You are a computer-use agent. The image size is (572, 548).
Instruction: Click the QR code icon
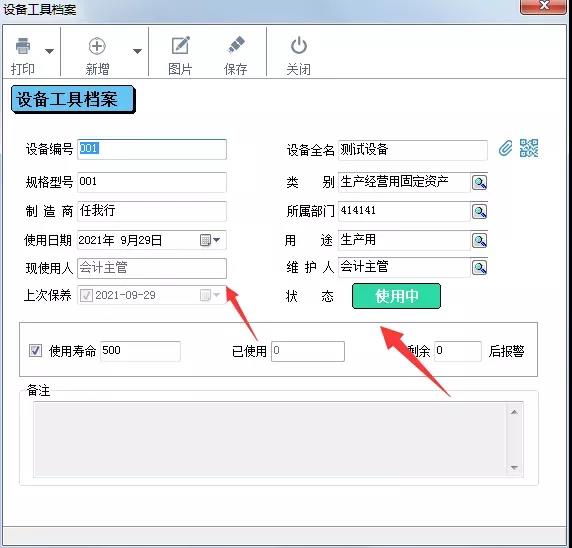[529, 148]
